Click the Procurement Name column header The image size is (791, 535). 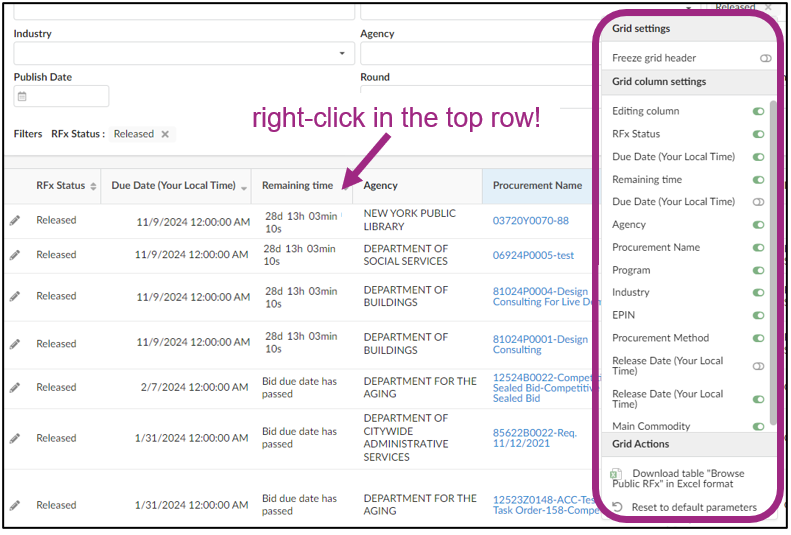tap(537, 186)
